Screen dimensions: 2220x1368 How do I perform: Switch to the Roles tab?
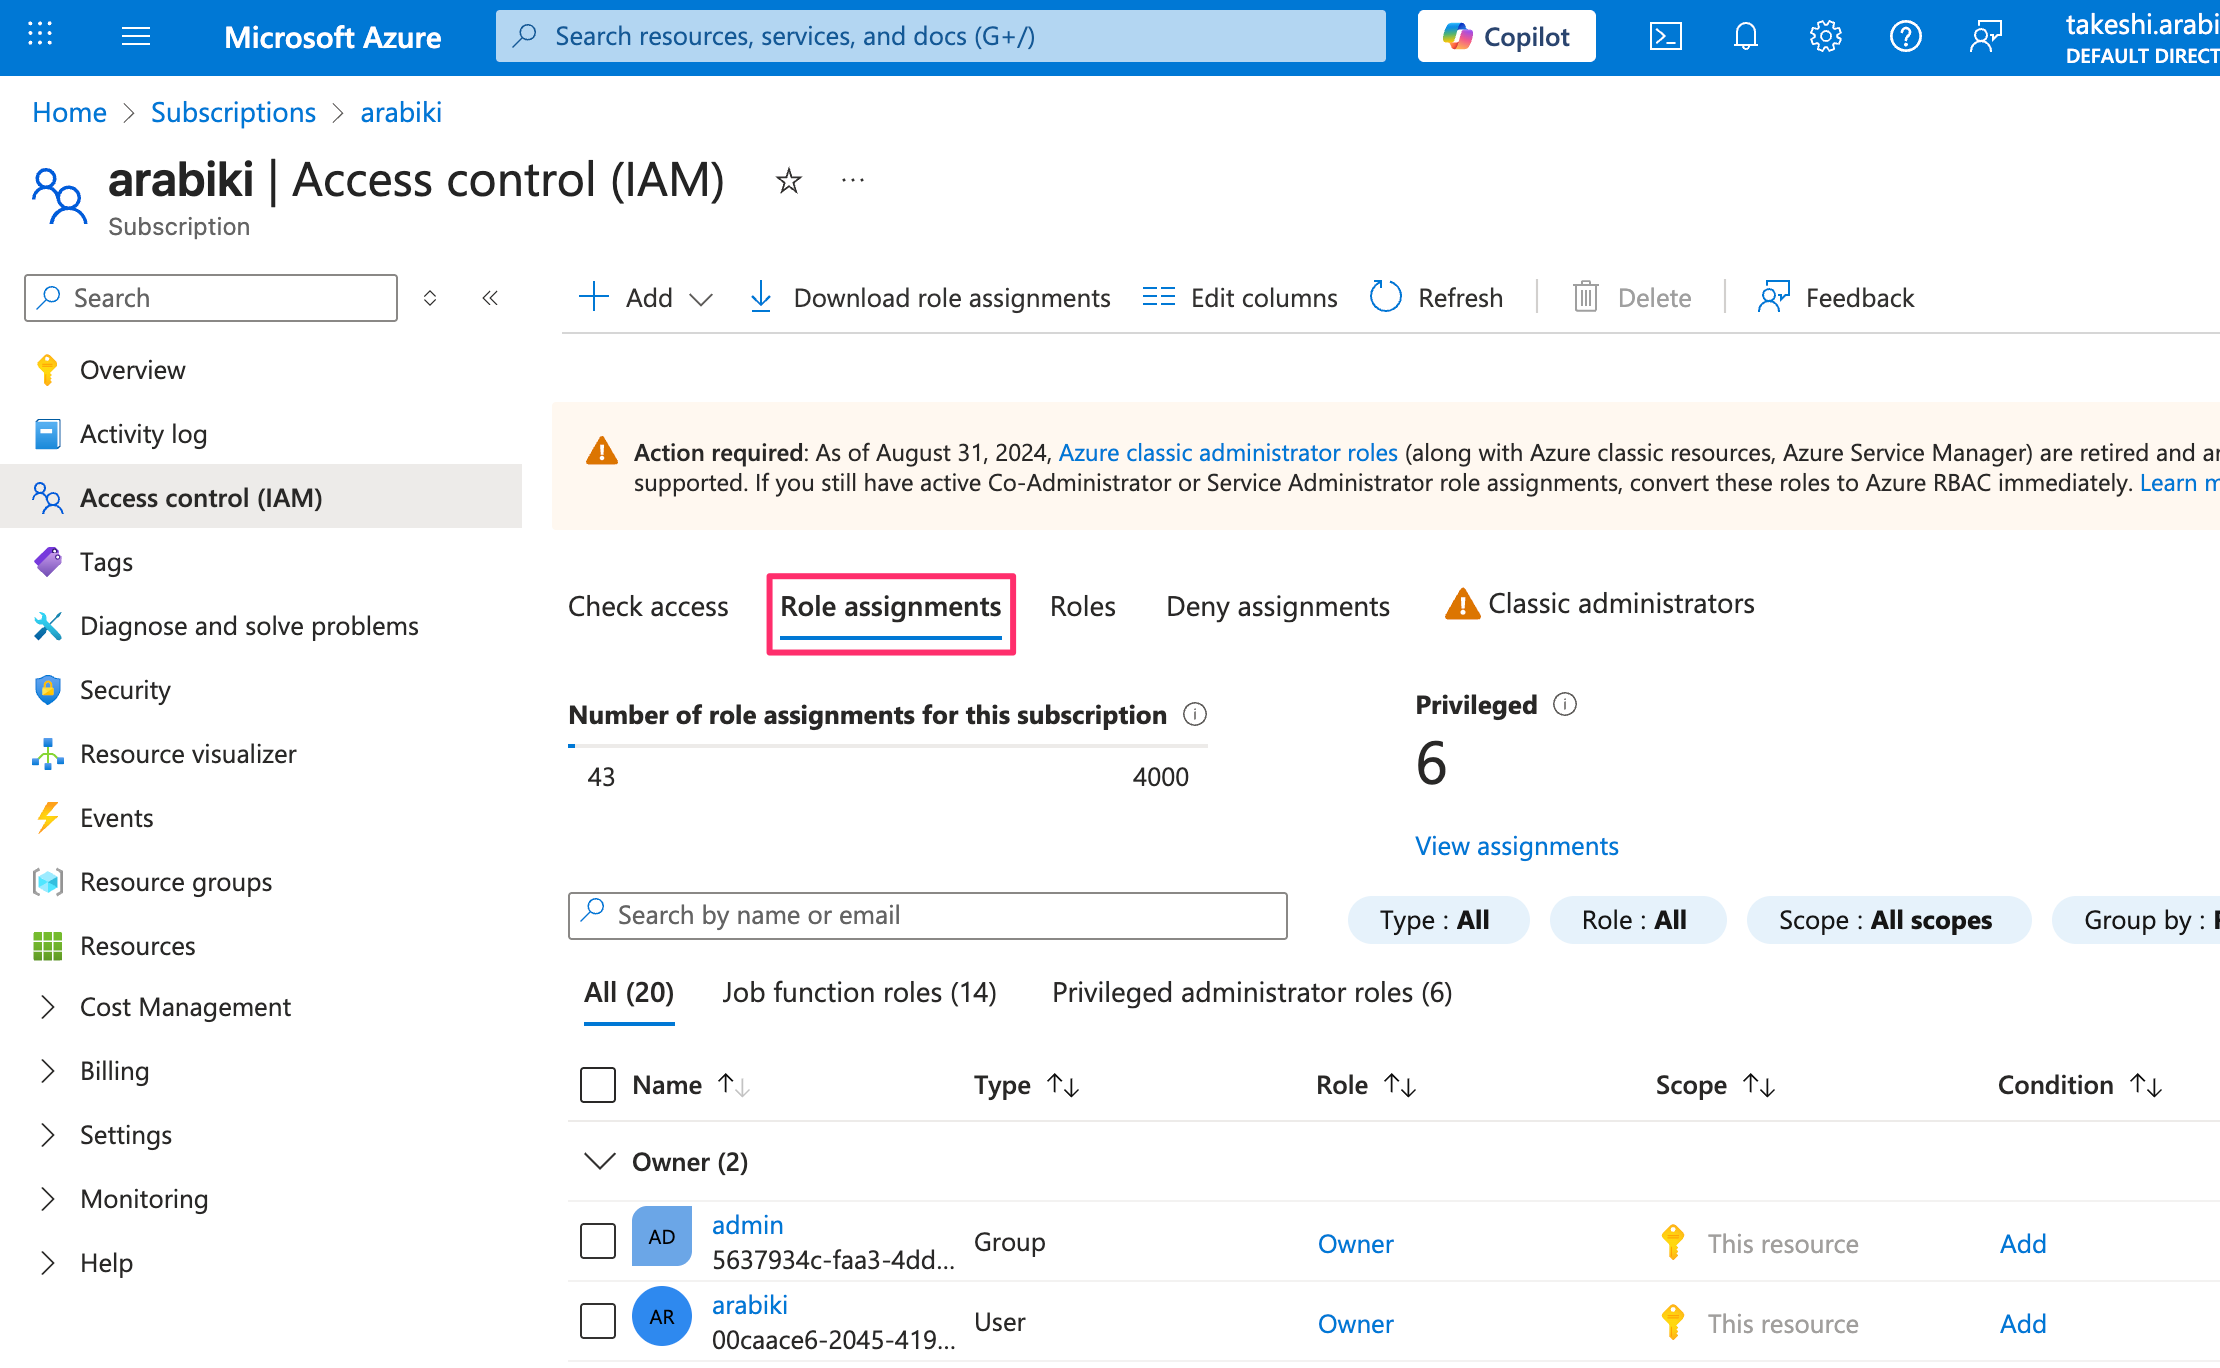pyautogui.click(x=1082, y=606)
